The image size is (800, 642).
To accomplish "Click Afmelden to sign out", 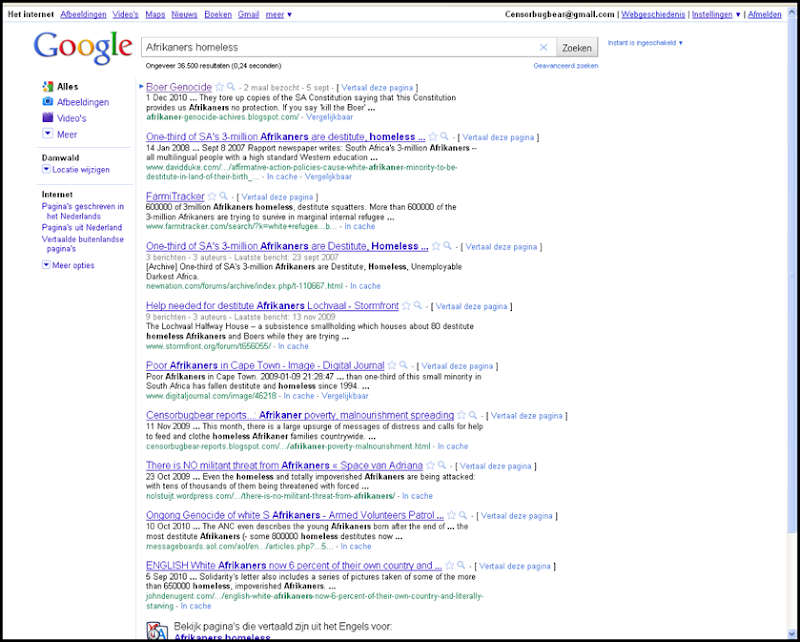I will (x=764, y=14).
